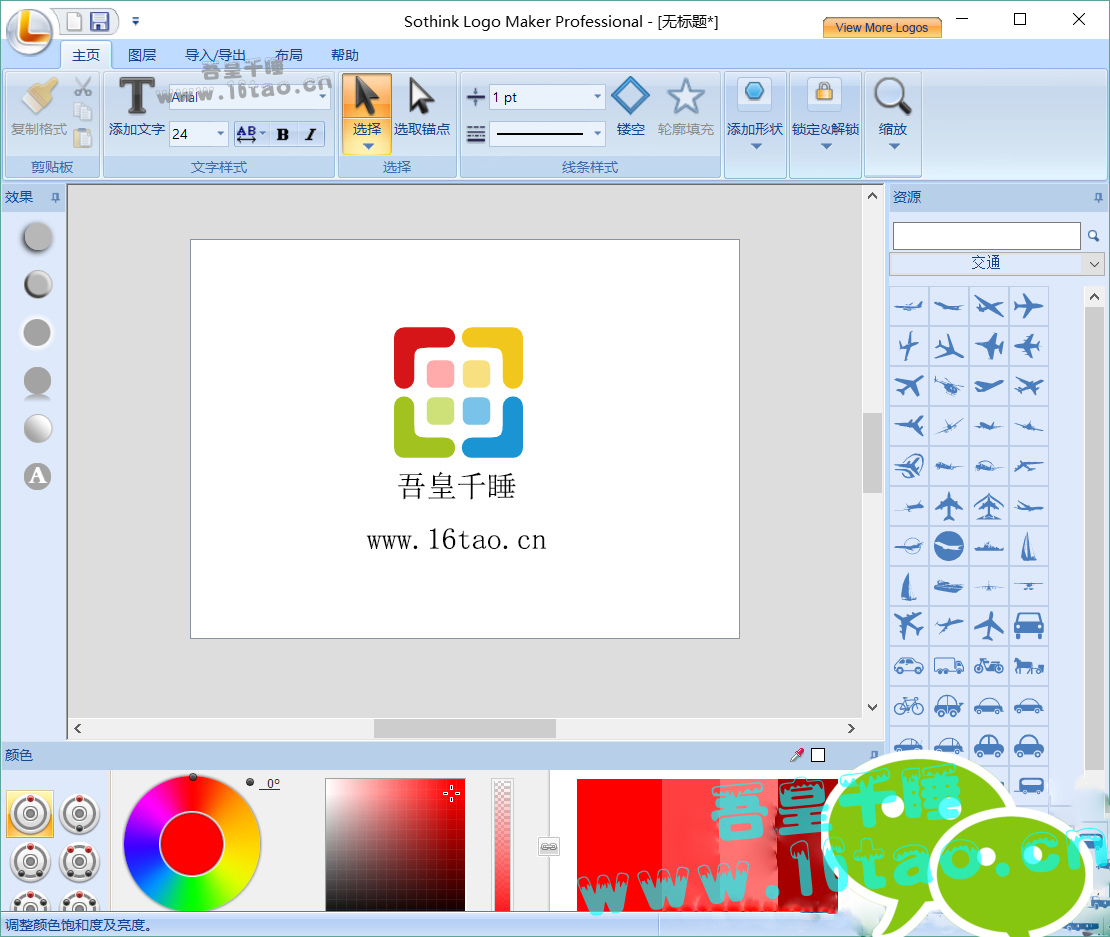The width and height of the screenshot is (1110, 937).
Task: Toggle Italic text formatting
Action: pos(310,134)
